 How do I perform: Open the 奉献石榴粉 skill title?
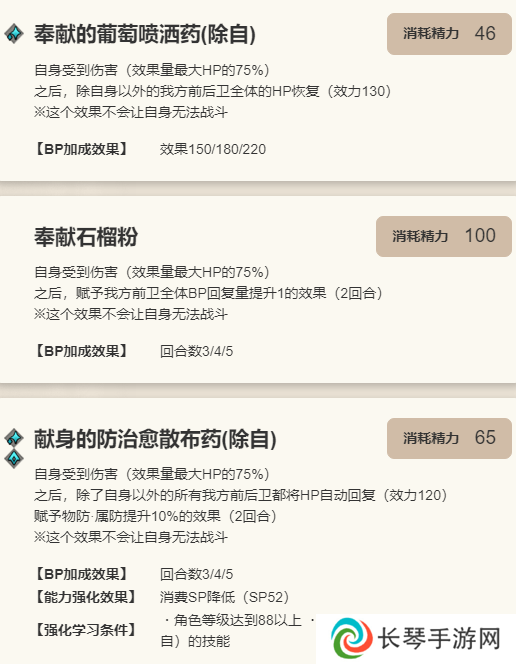(86, 236)
